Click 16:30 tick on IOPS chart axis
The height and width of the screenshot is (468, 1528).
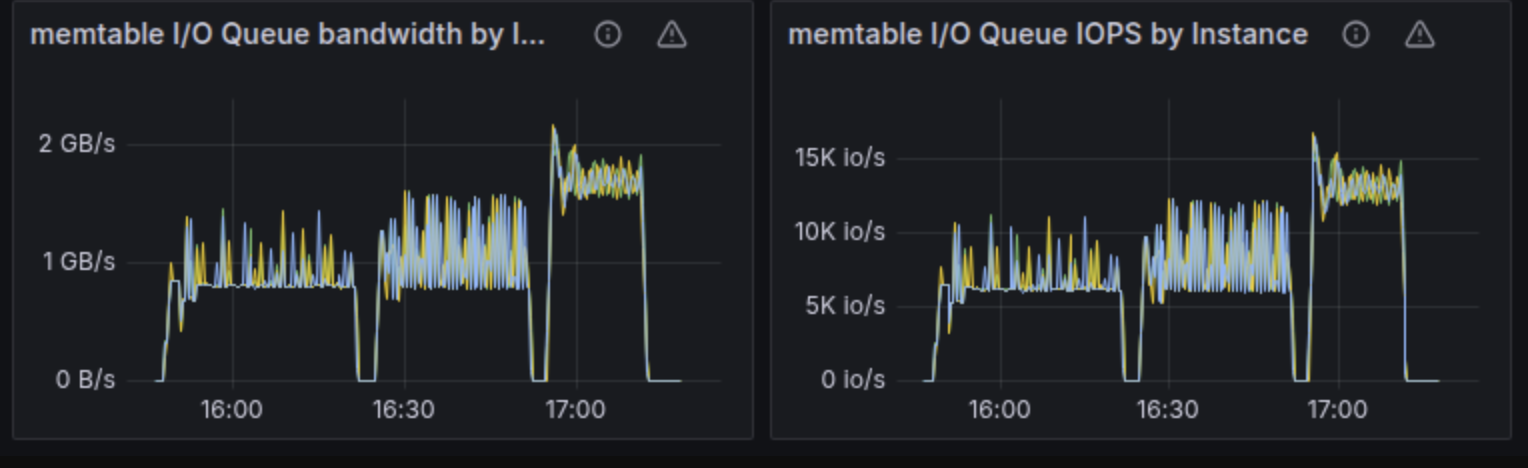click(1168, 410)
